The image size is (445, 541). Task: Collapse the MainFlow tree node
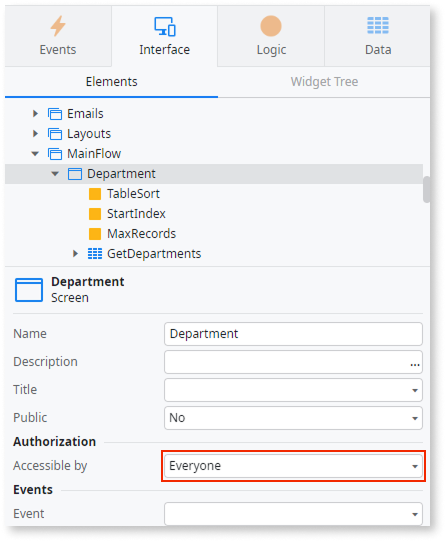(35, 154)
